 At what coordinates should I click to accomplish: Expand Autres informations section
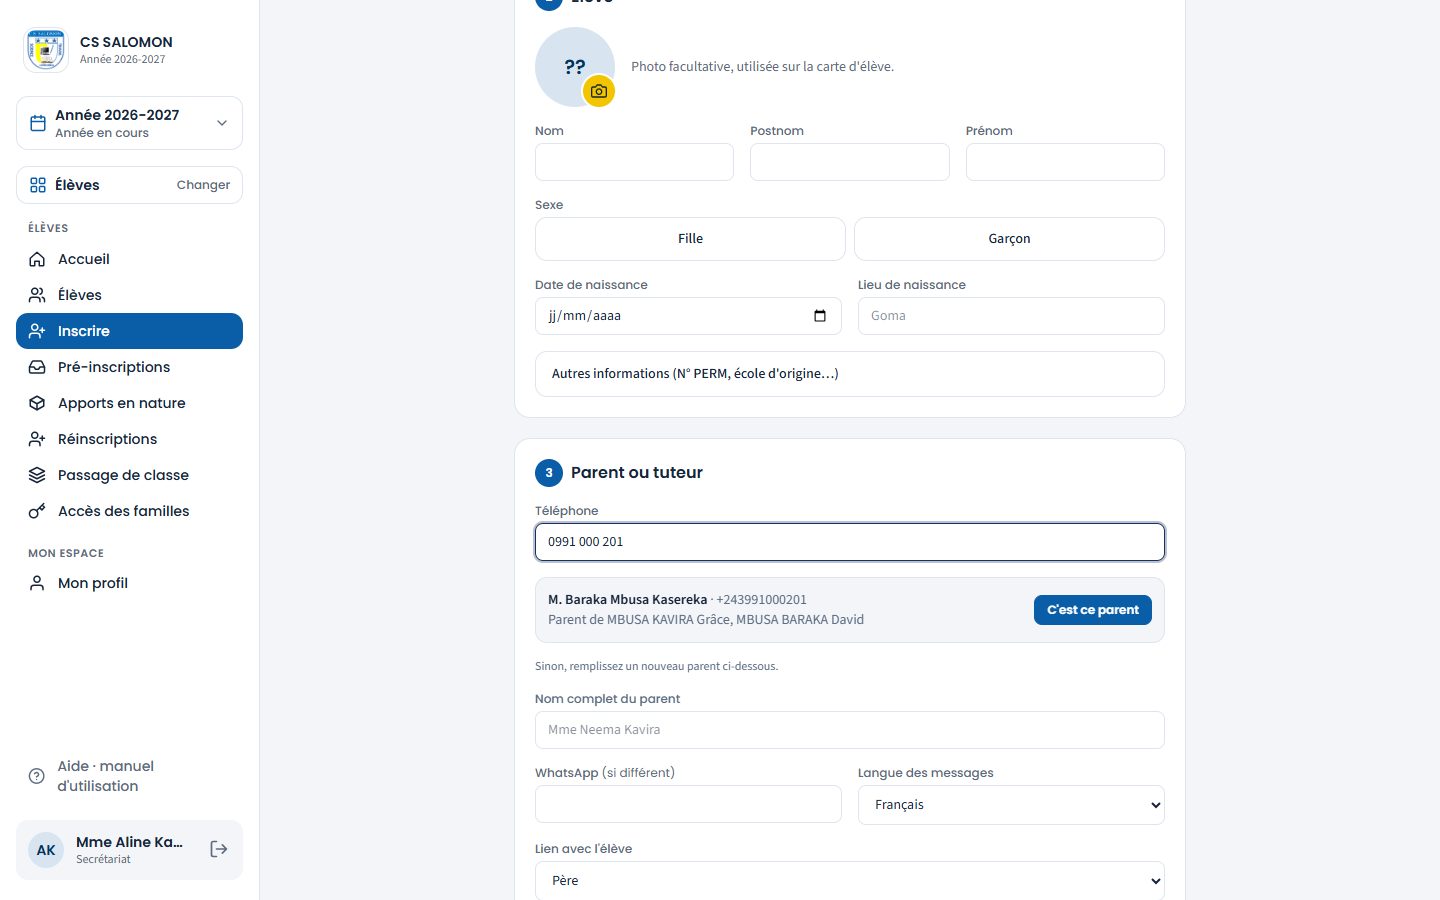[850, 374]
